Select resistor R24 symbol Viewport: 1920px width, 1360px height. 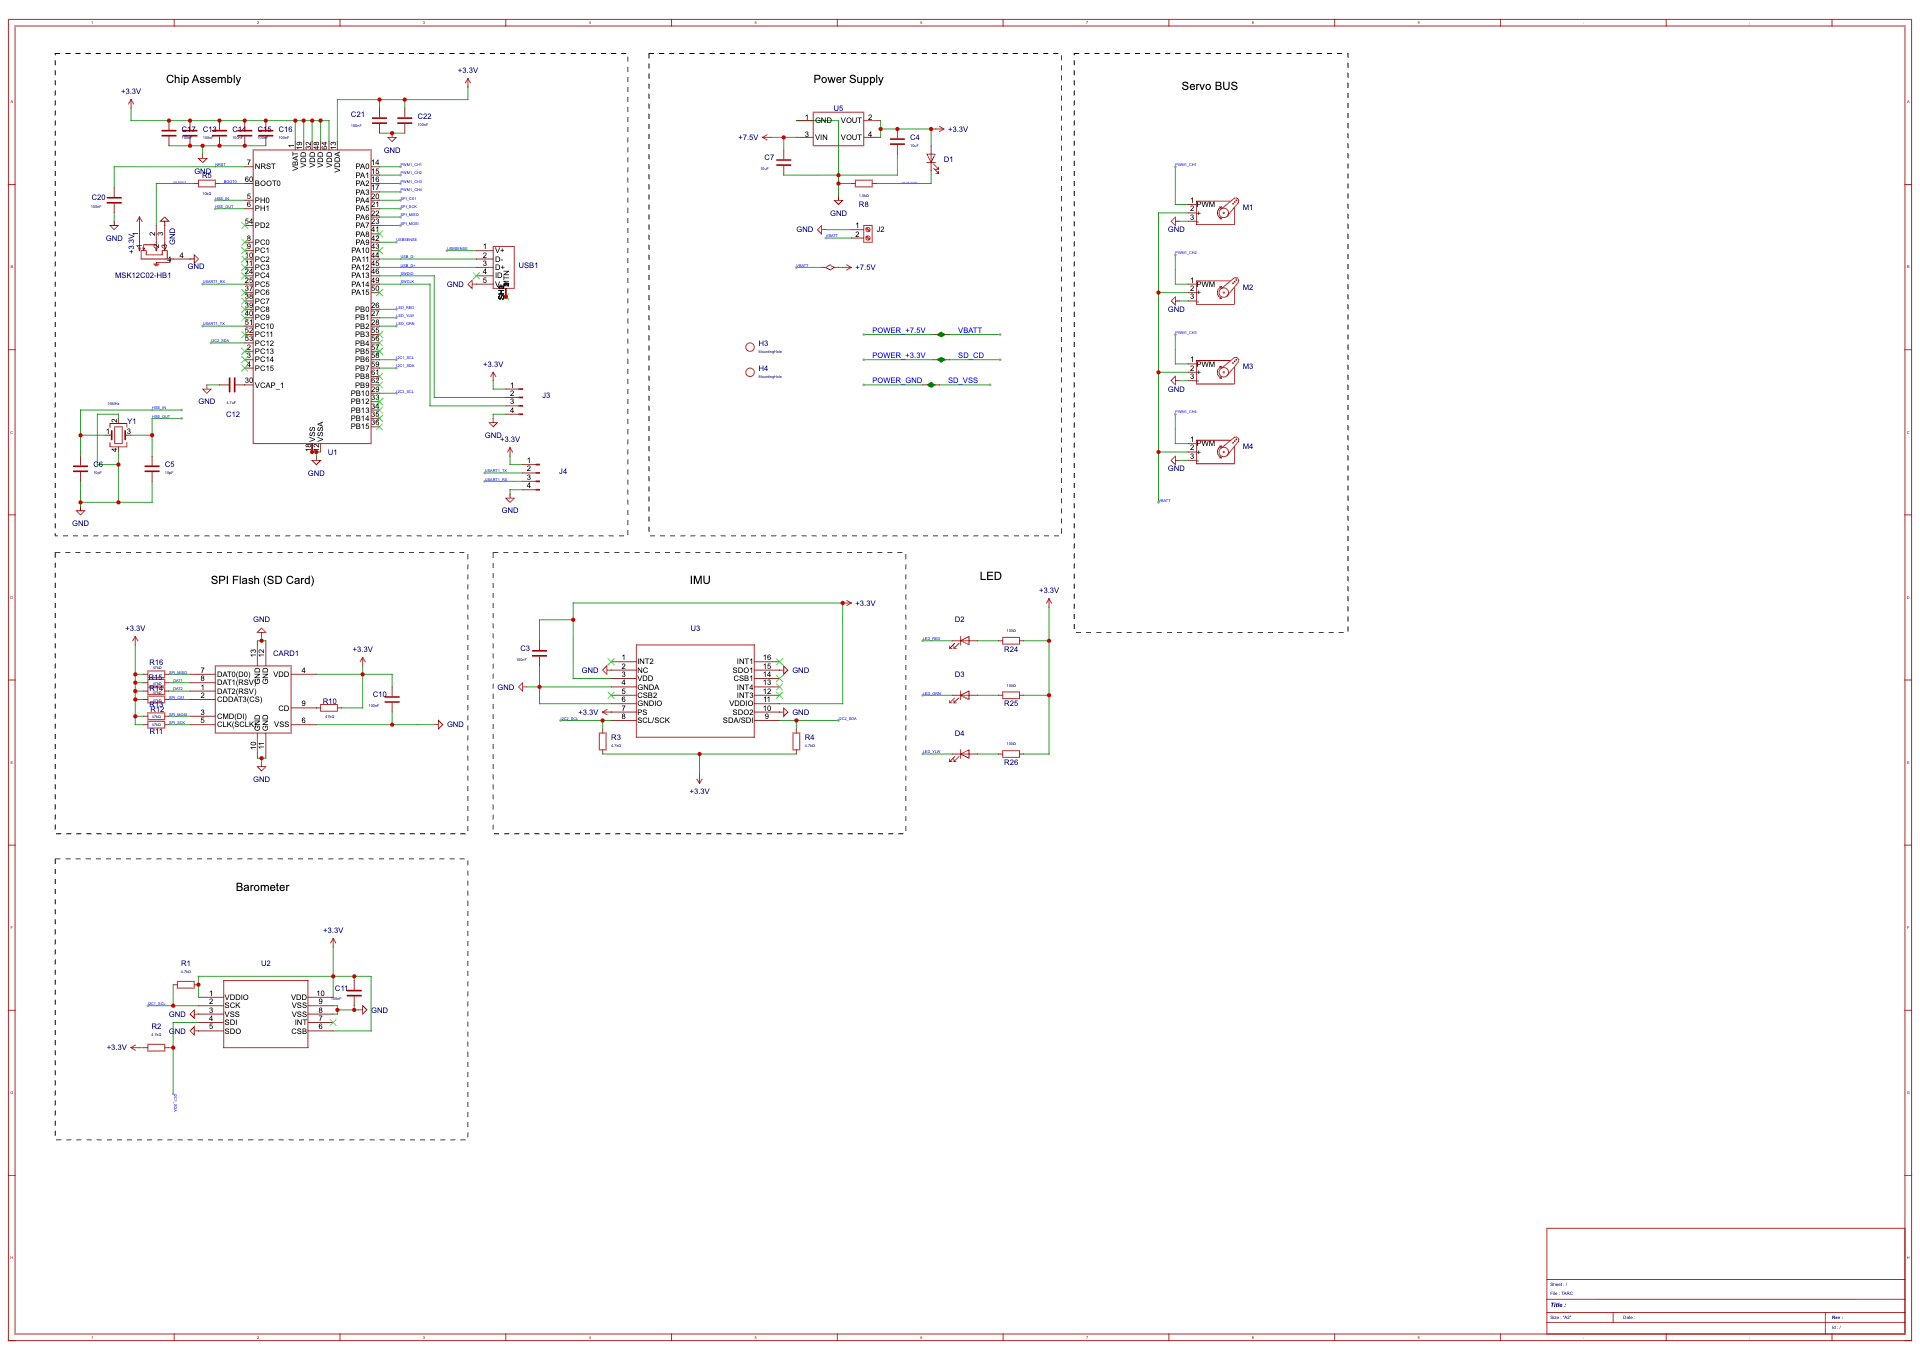[1011, 640]
